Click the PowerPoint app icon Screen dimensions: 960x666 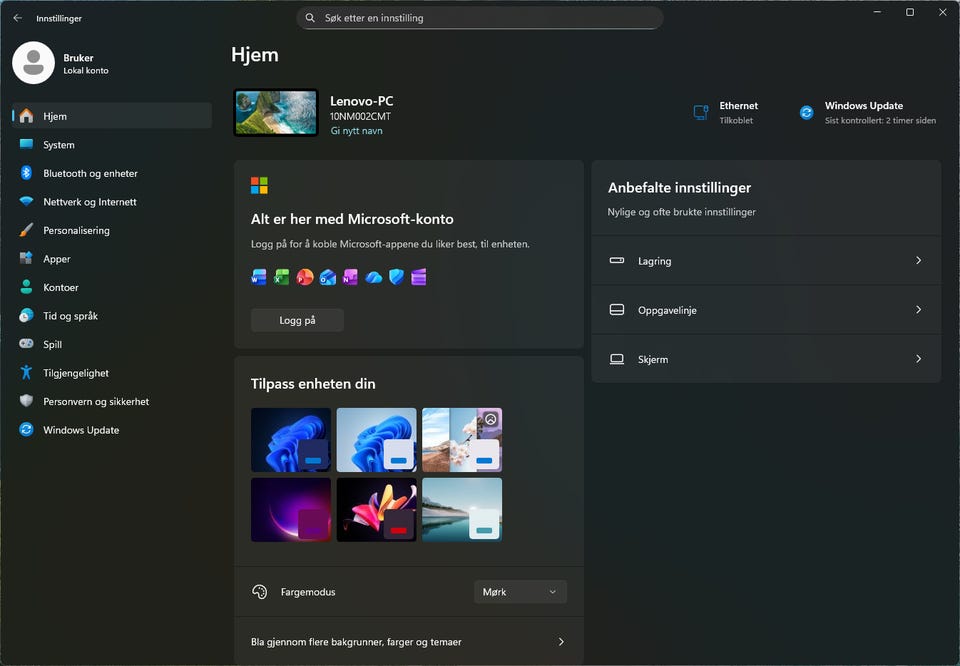pyautogui.click(x=305, y=277)
